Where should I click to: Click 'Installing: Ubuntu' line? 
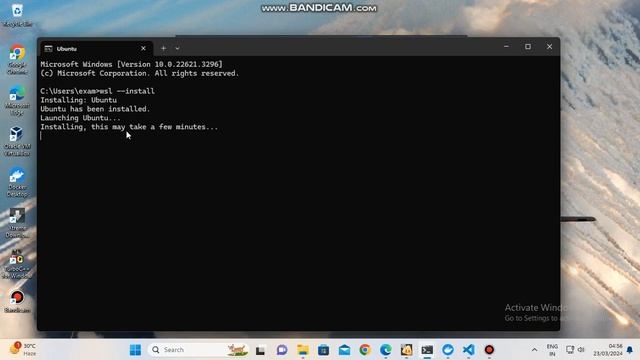tap(78, 100)
